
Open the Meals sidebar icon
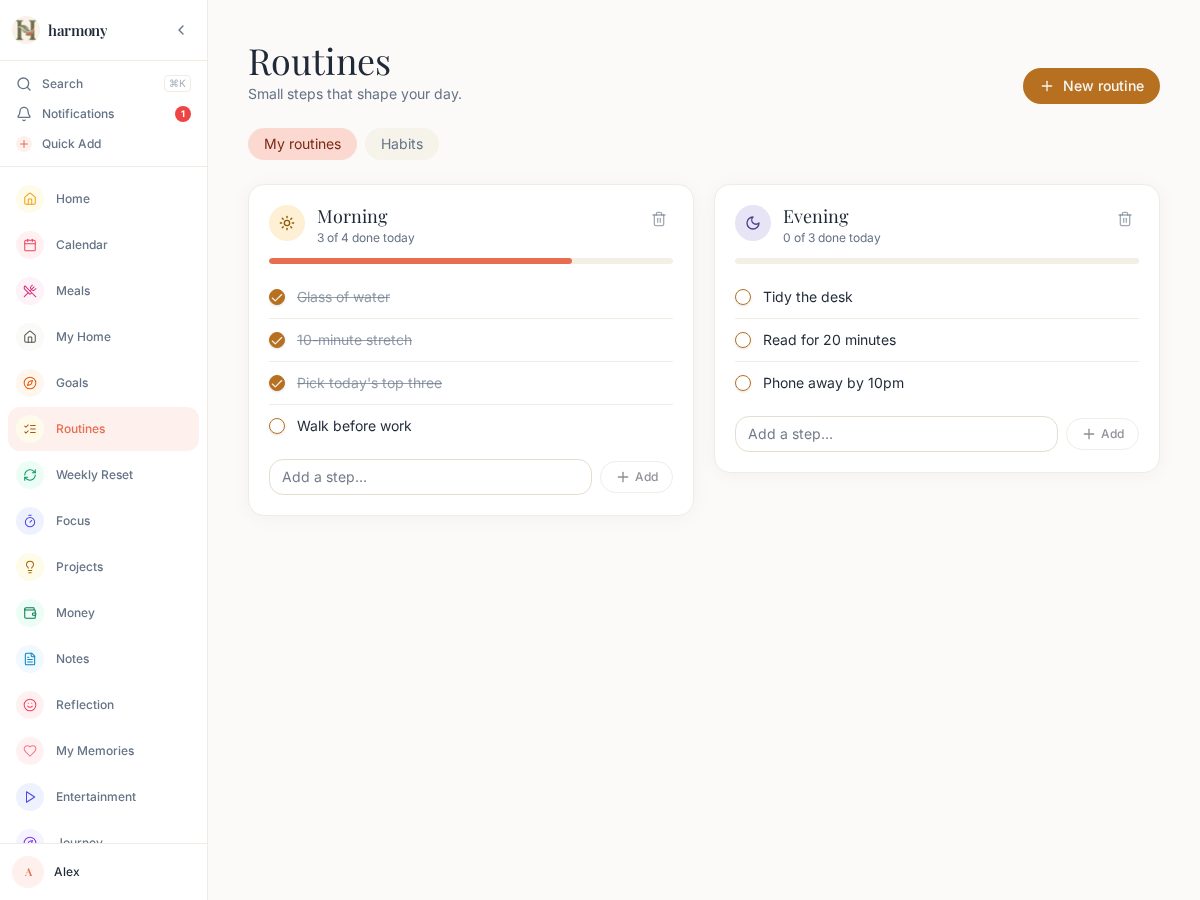click(30, 291)
